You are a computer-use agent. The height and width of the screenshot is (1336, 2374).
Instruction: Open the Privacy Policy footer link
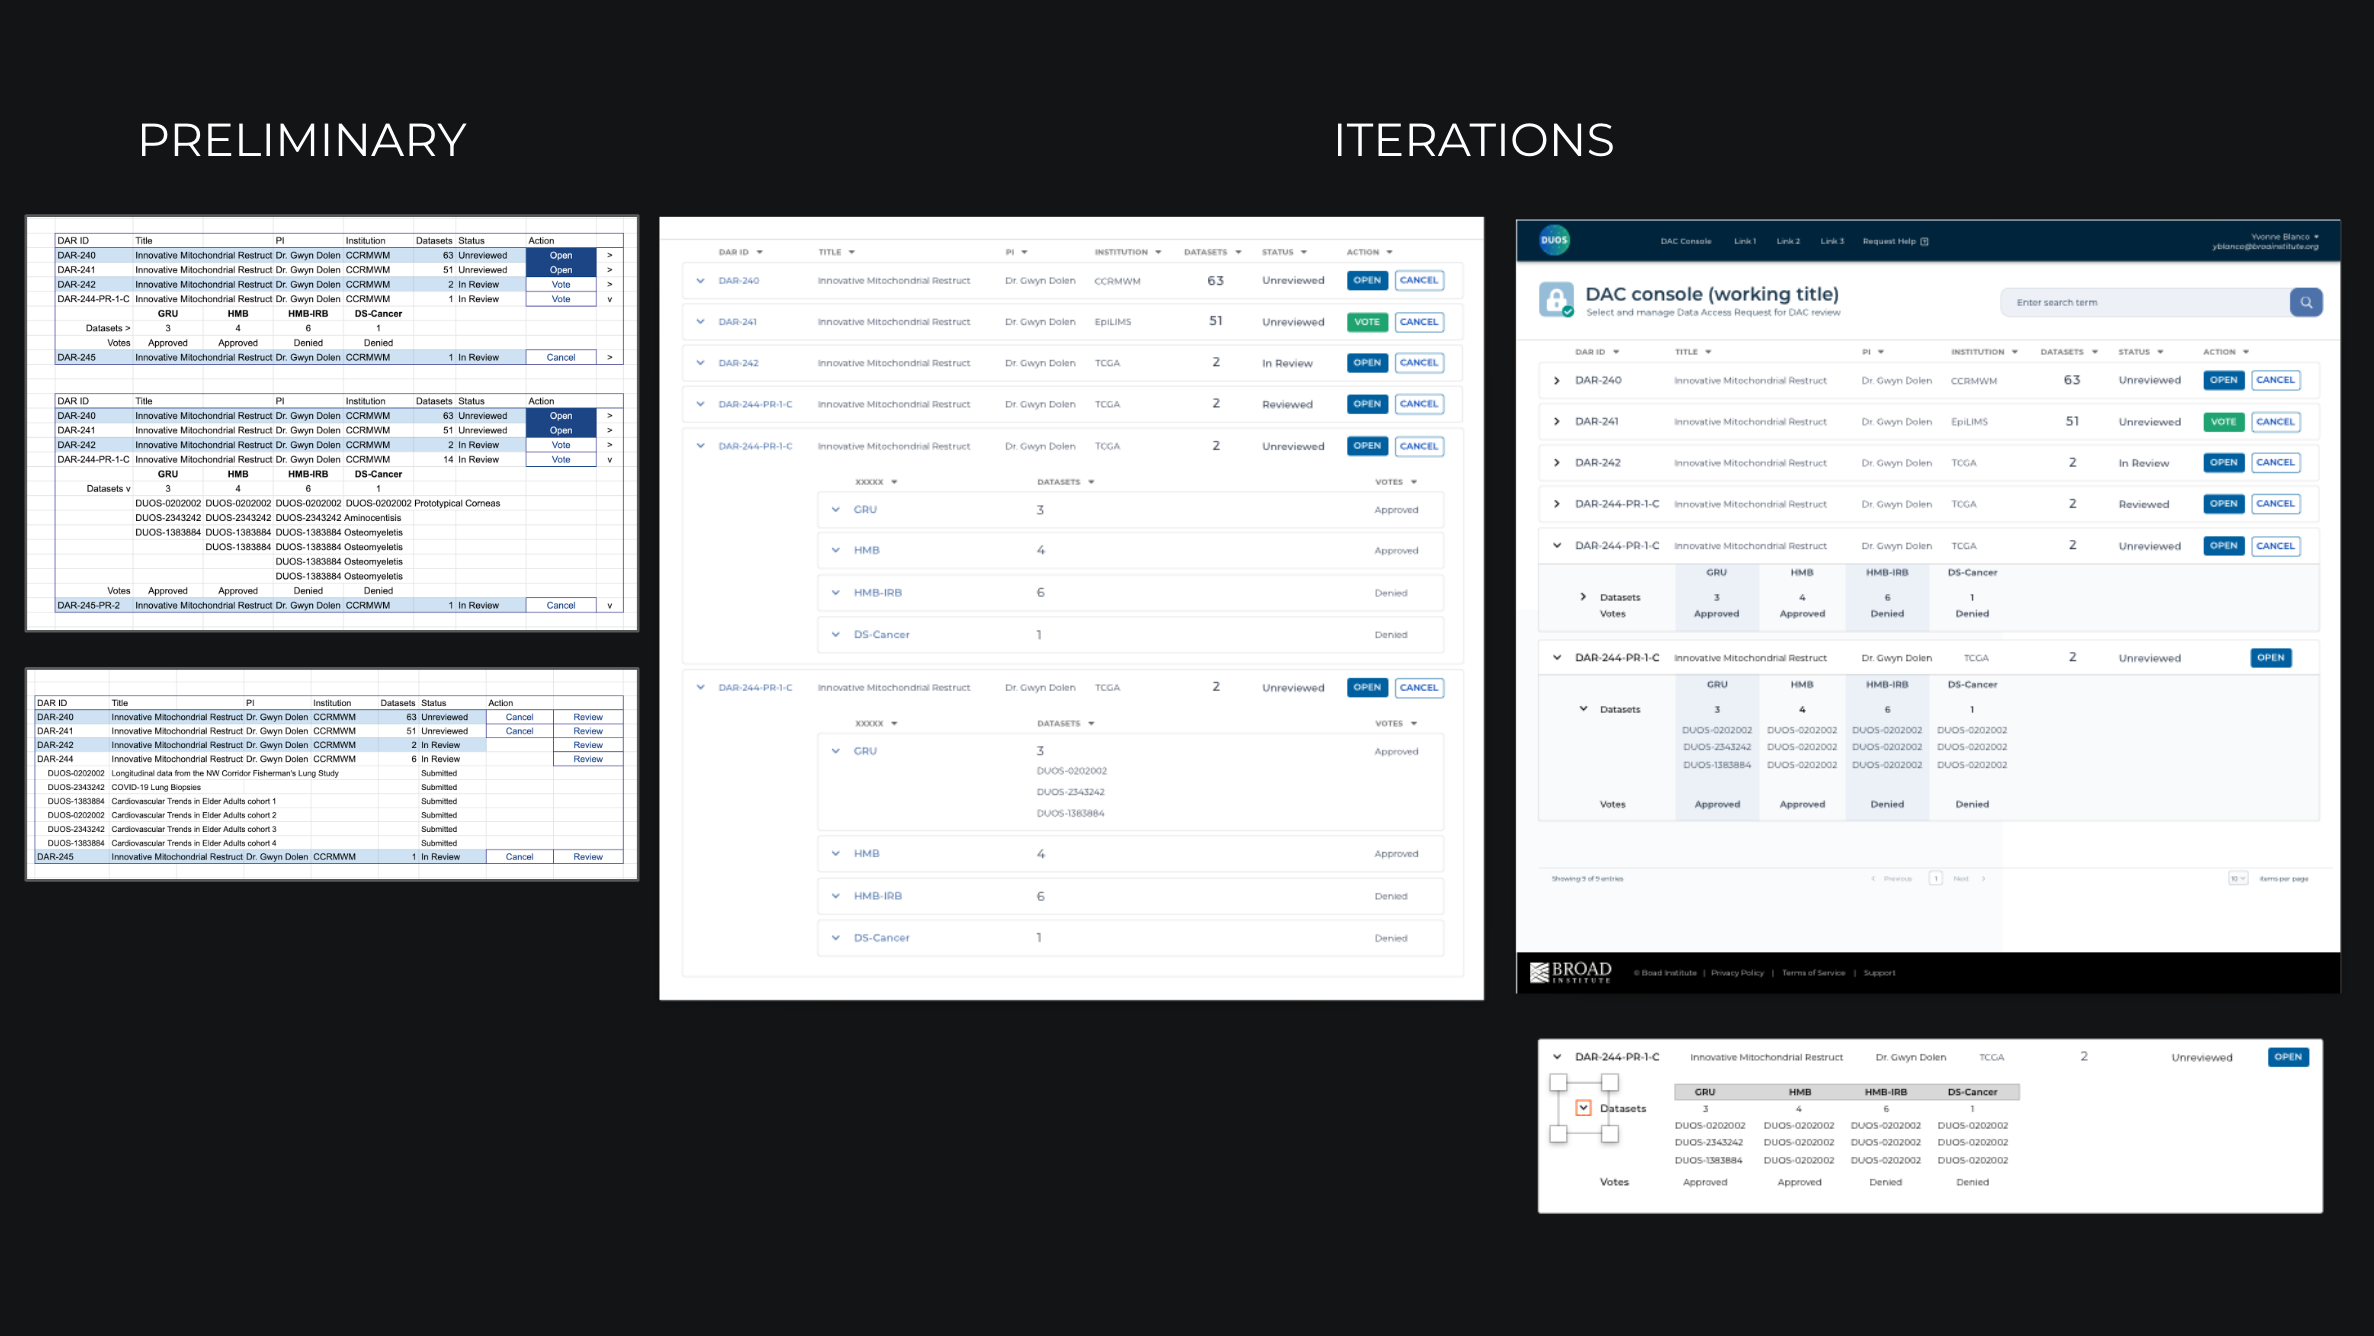[x=1737, y=973]
